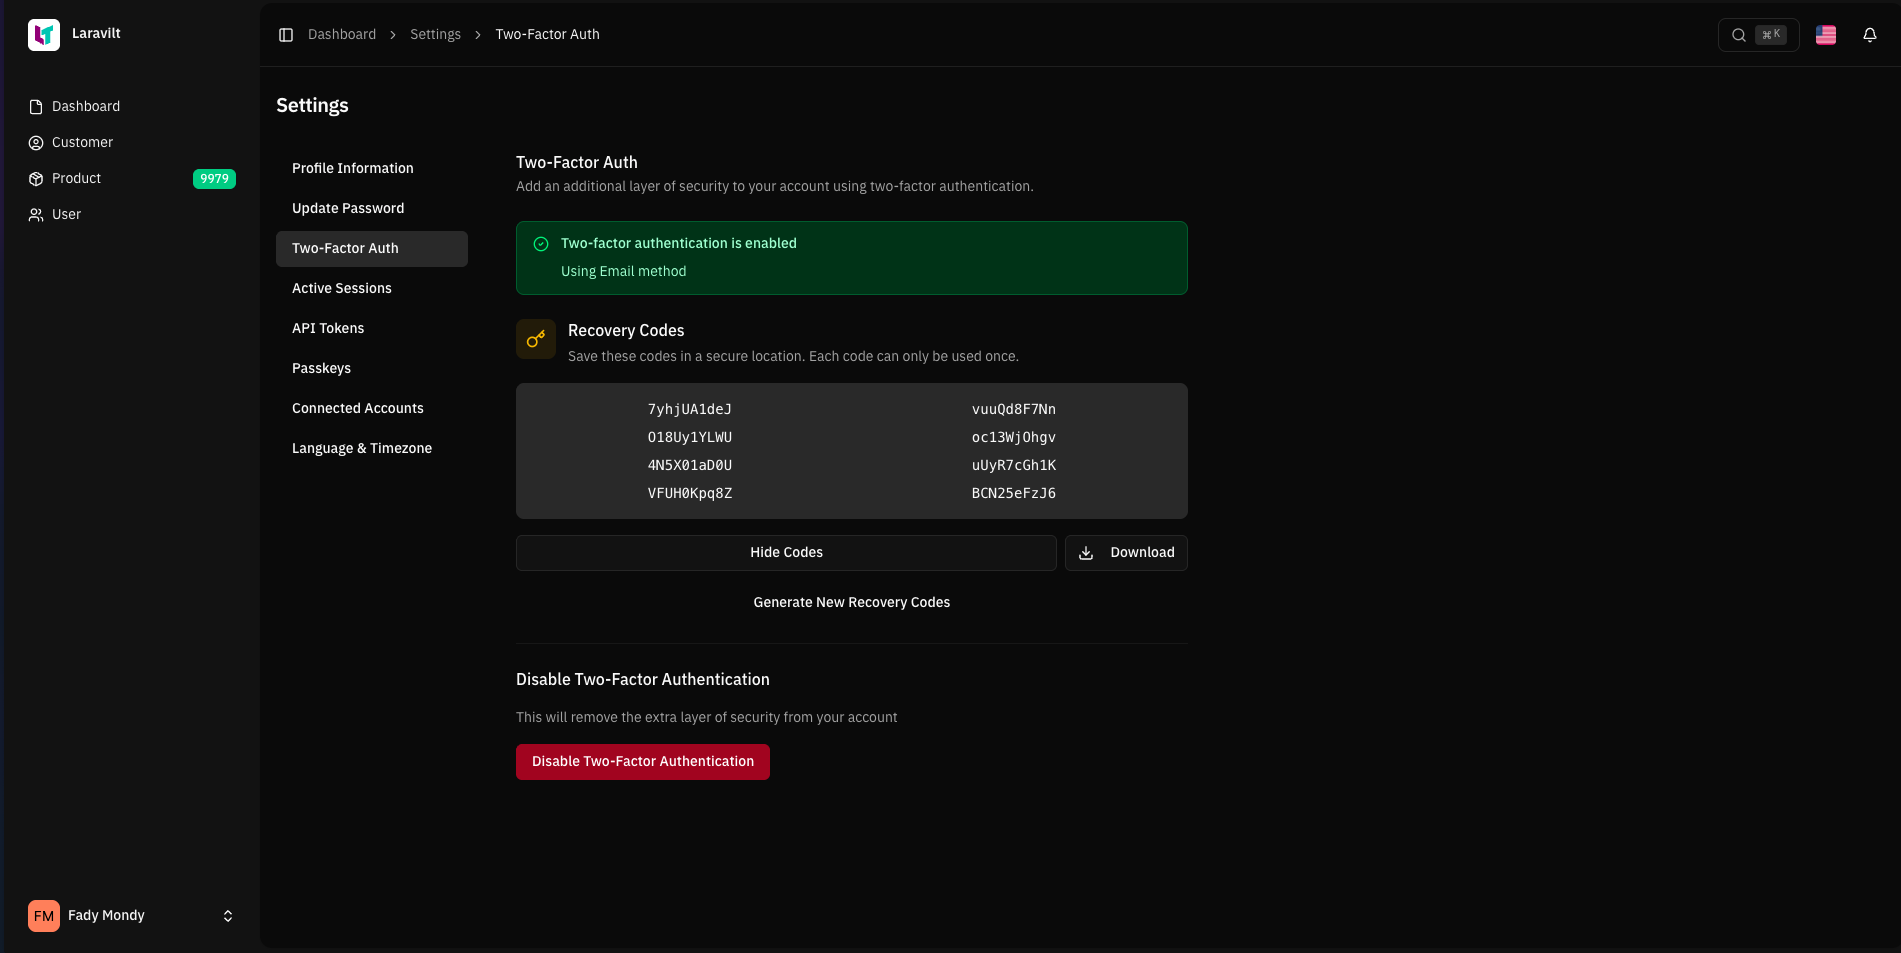Expand the Fady Mondy user menu chevron
This screenshot has width=1901, height=953.
(227, 915)
